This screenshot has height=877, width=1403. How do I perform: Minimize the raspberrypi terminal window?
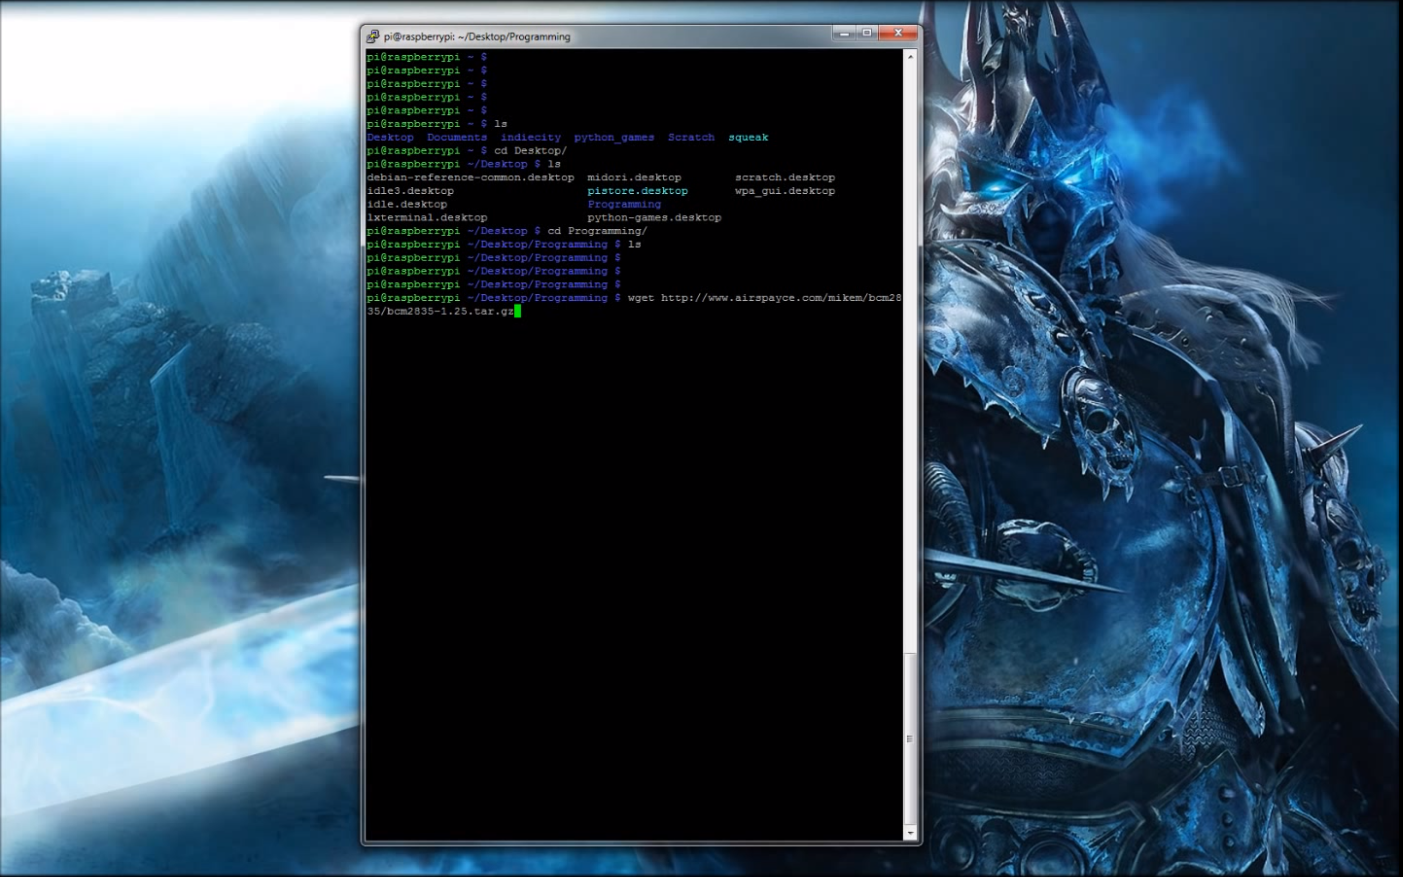pos(844,33)
